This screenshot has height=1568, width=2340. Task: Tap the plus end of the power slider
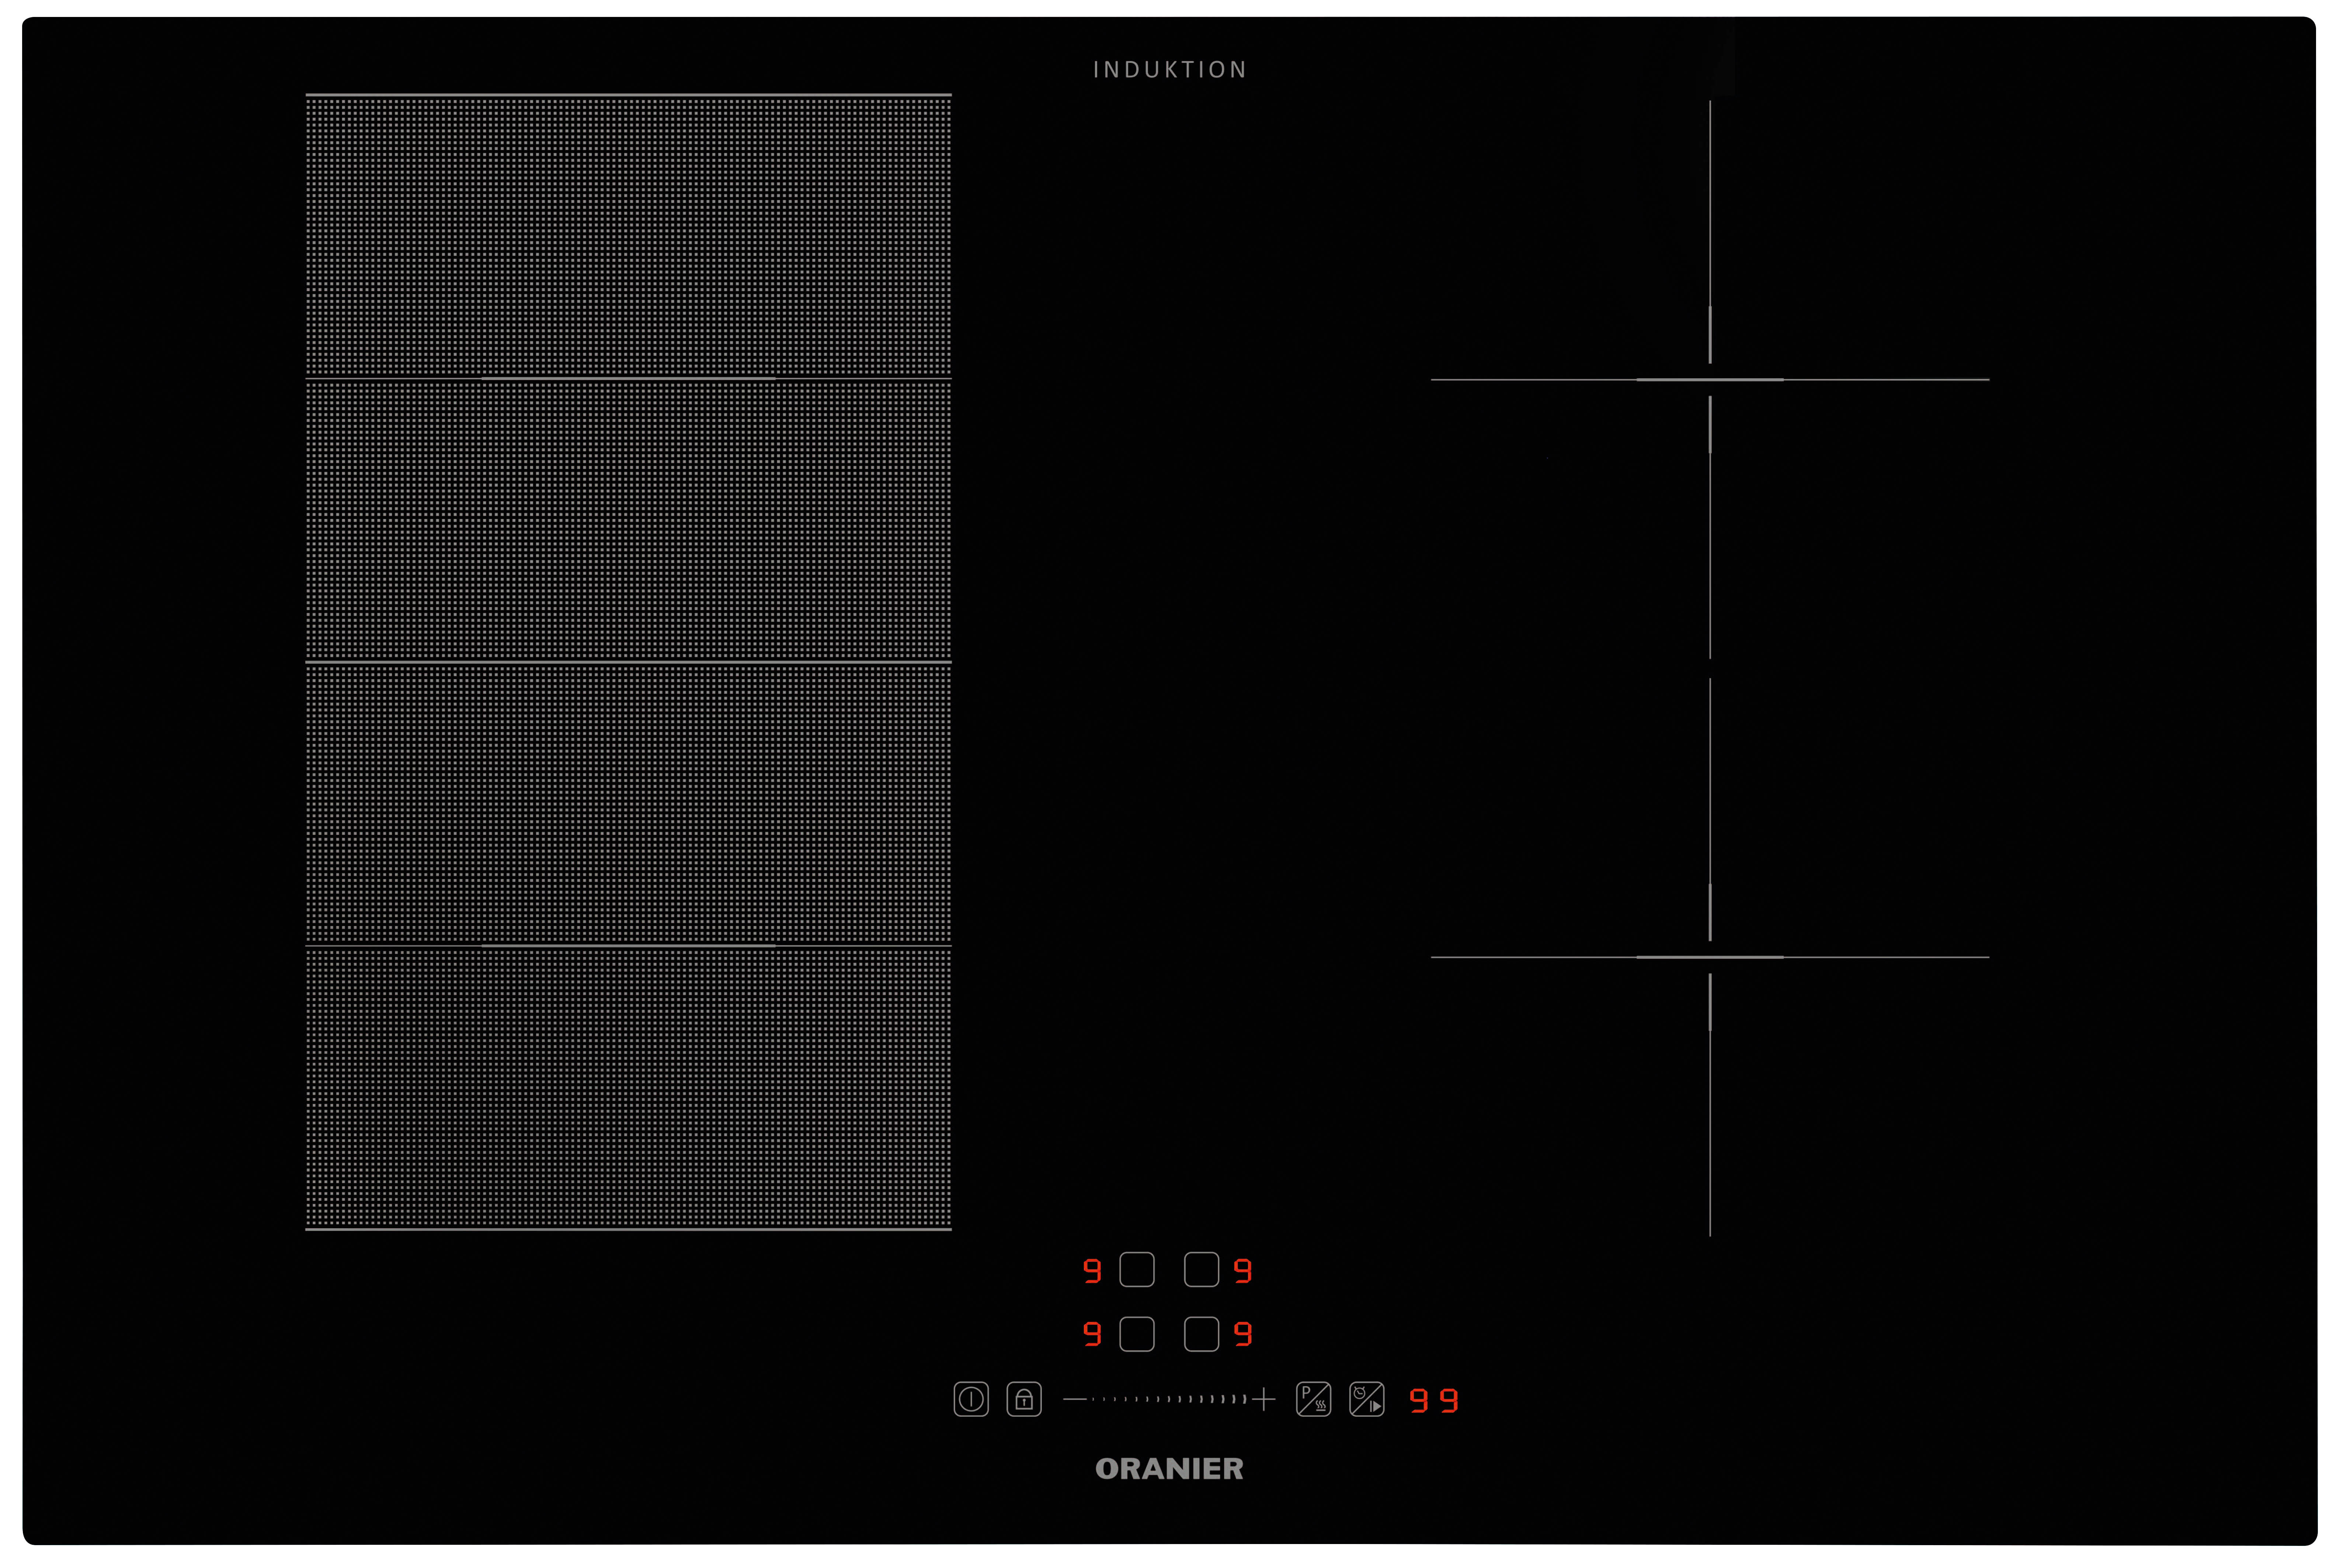[x=1264, y=1399]
